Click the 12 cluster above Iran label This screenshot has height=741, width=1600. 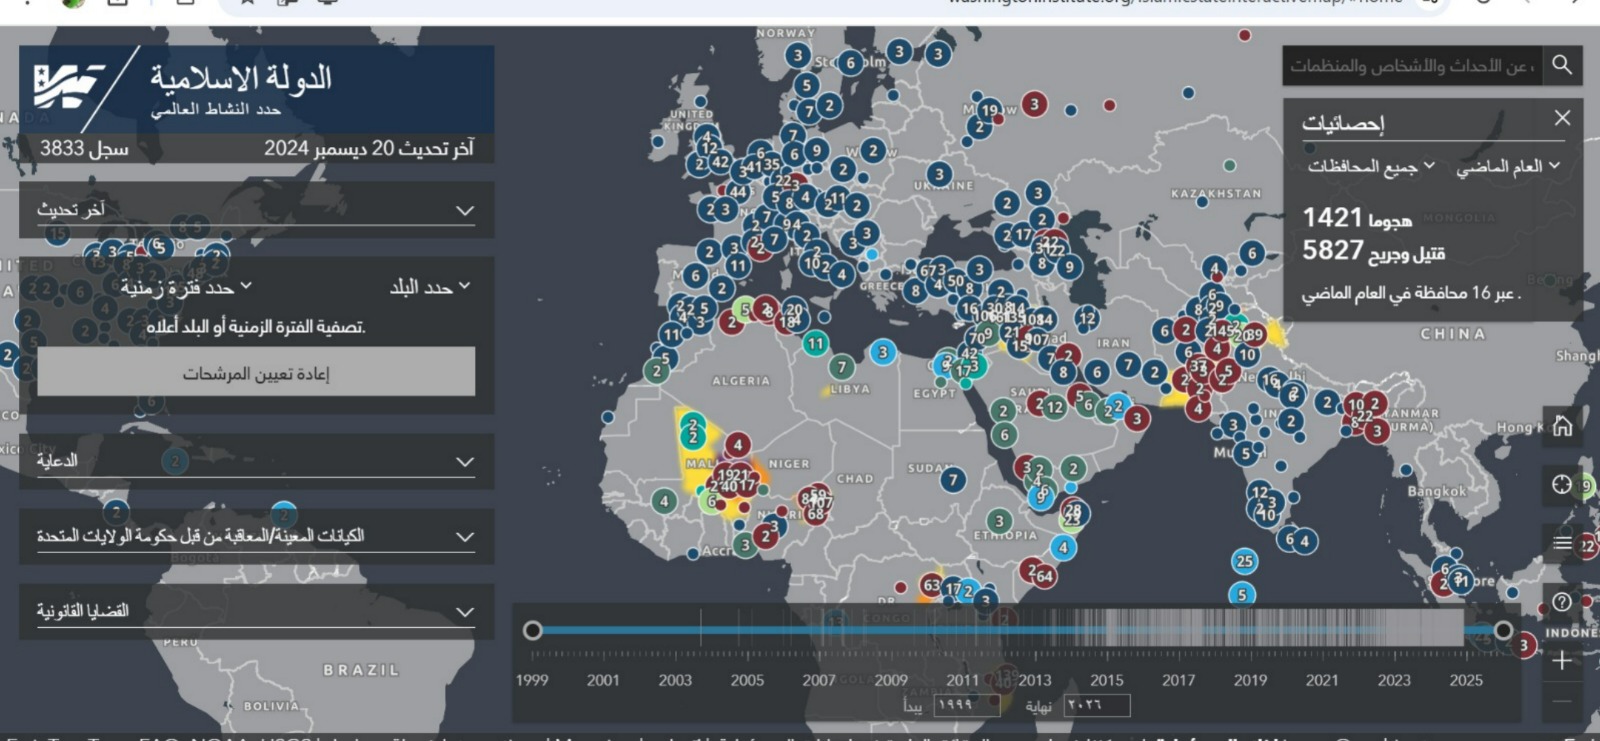pyautogui.click(x=1087, y=318)
